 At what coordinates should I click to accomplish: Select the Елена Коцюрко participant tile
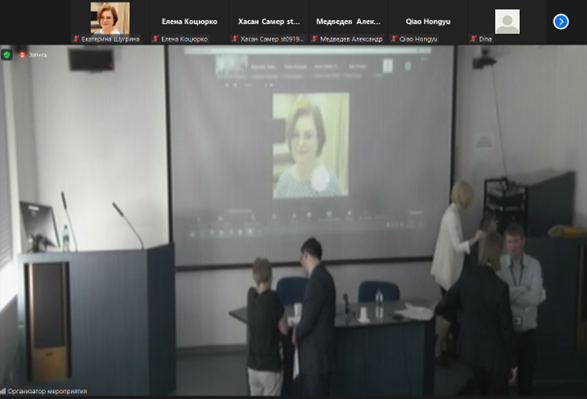[189, 21]
